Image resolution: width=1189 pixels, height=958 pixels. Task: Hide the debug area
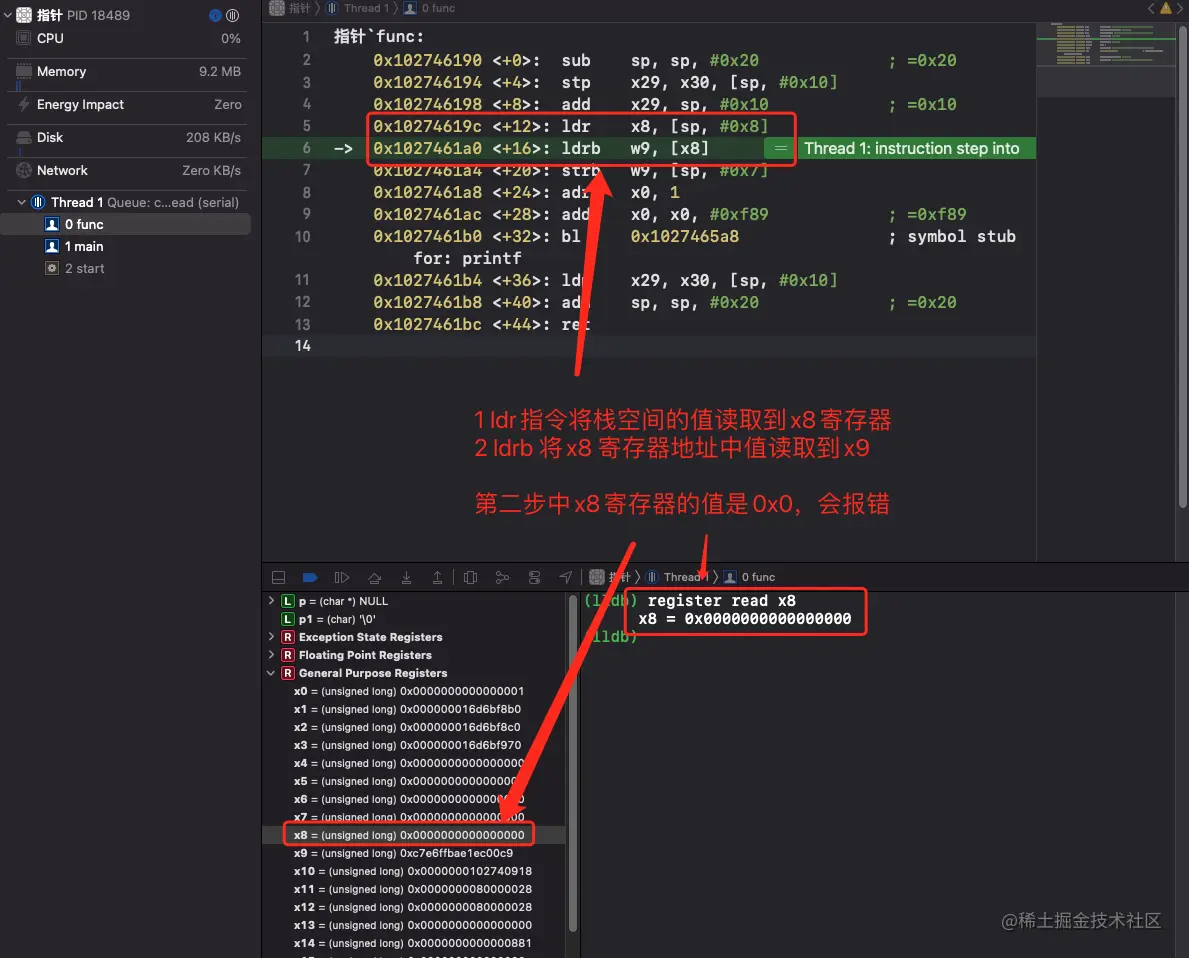[x=278, y=577]
